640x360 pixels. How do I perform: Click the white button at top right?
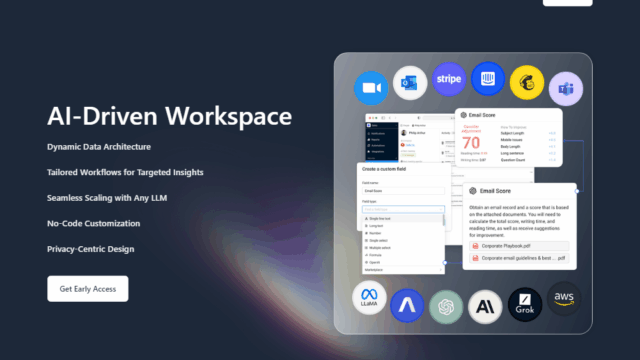pyautogui.click(x=567, y=2)
